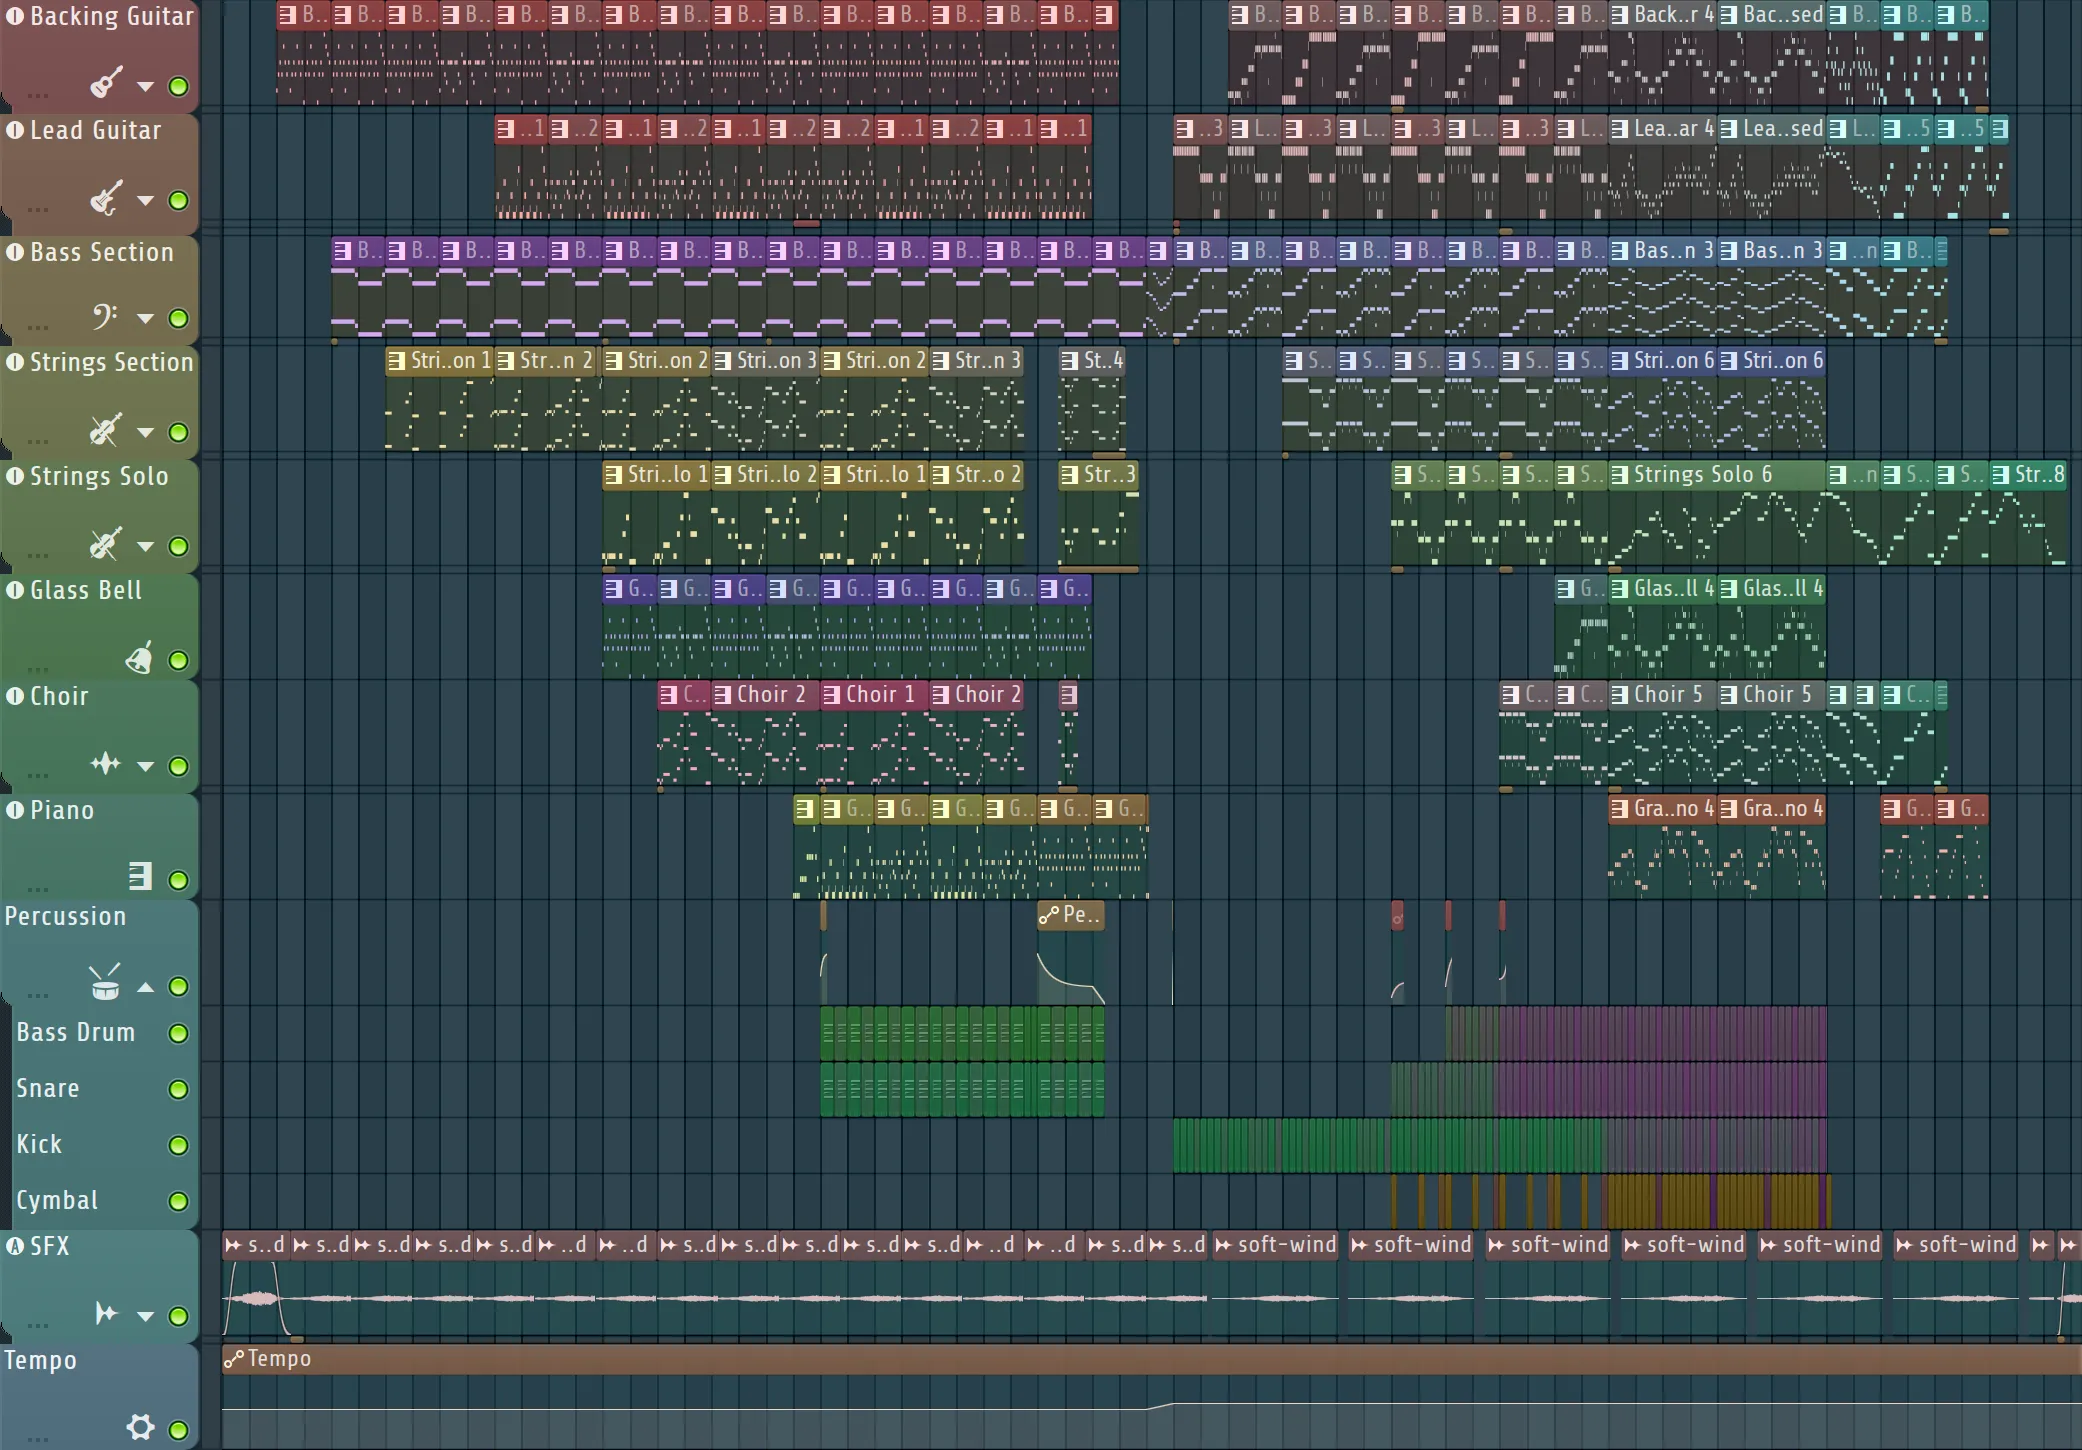2082x1450 pixels.
Task: Click the violin icon on Strings Section track
Action: [x=105, y=430]
